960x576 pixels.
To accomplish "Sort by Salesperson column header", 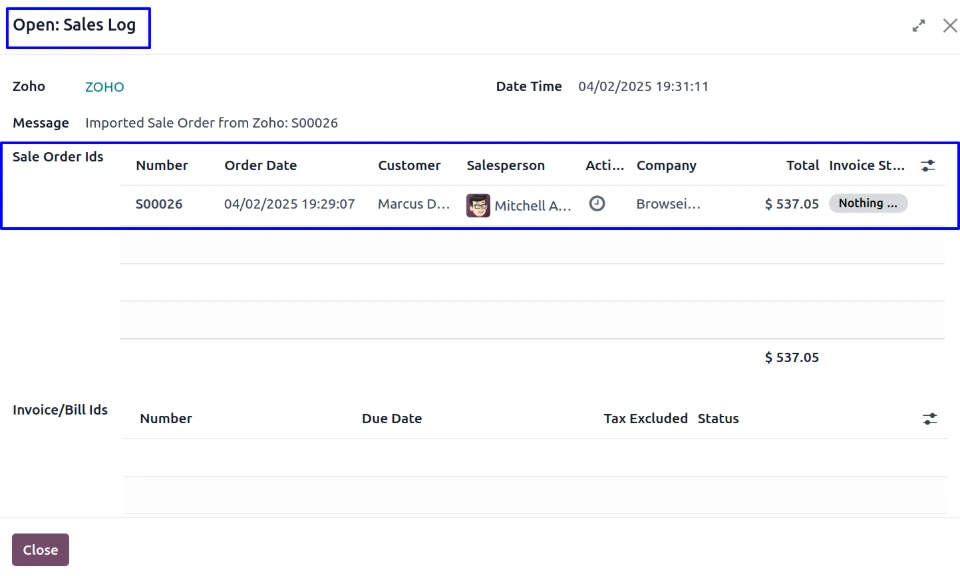I will click(506, 166).
